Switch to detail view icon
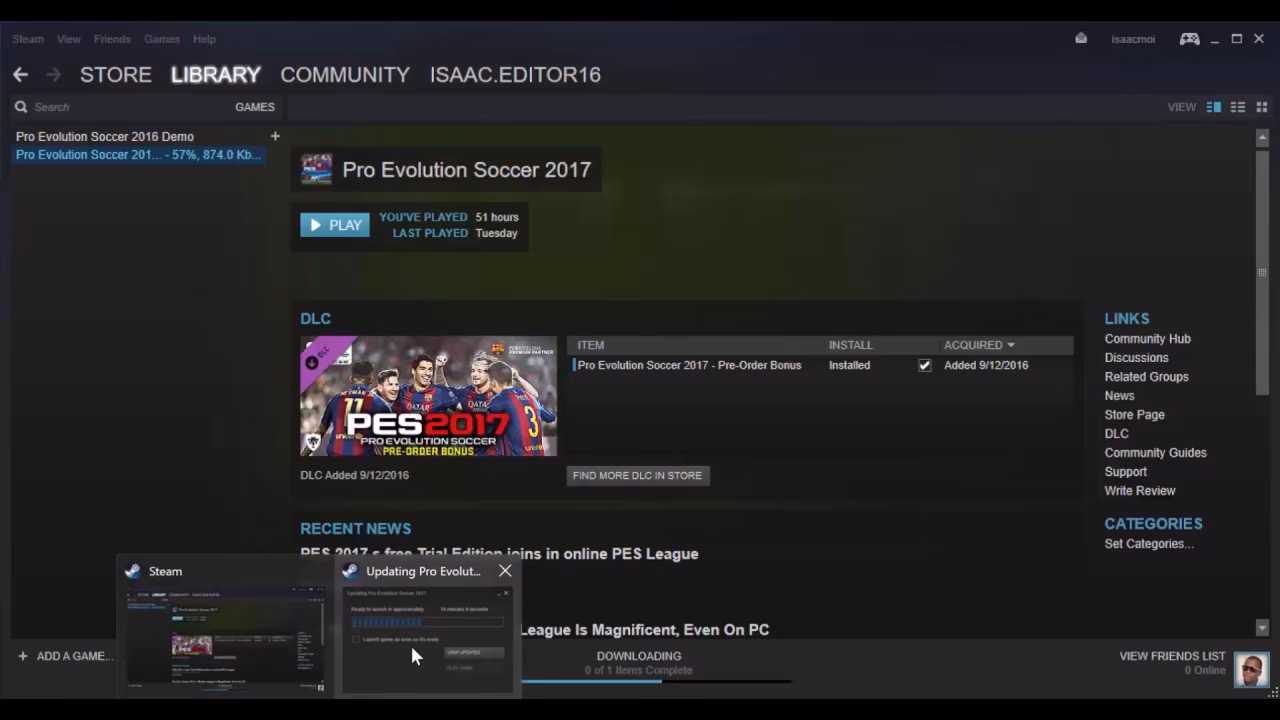Screen dimensions: 1280x720 tap(1214, 107)
